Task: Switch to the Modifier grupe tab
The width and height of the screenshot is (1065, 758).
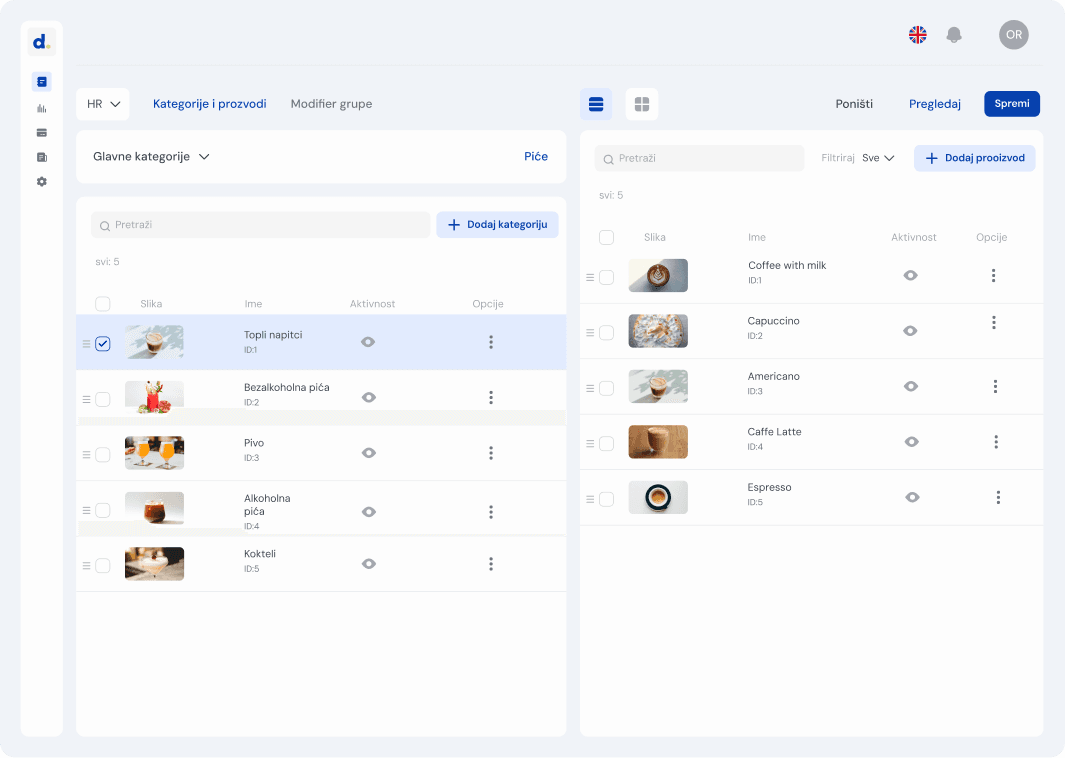Action: pos(331,104)
